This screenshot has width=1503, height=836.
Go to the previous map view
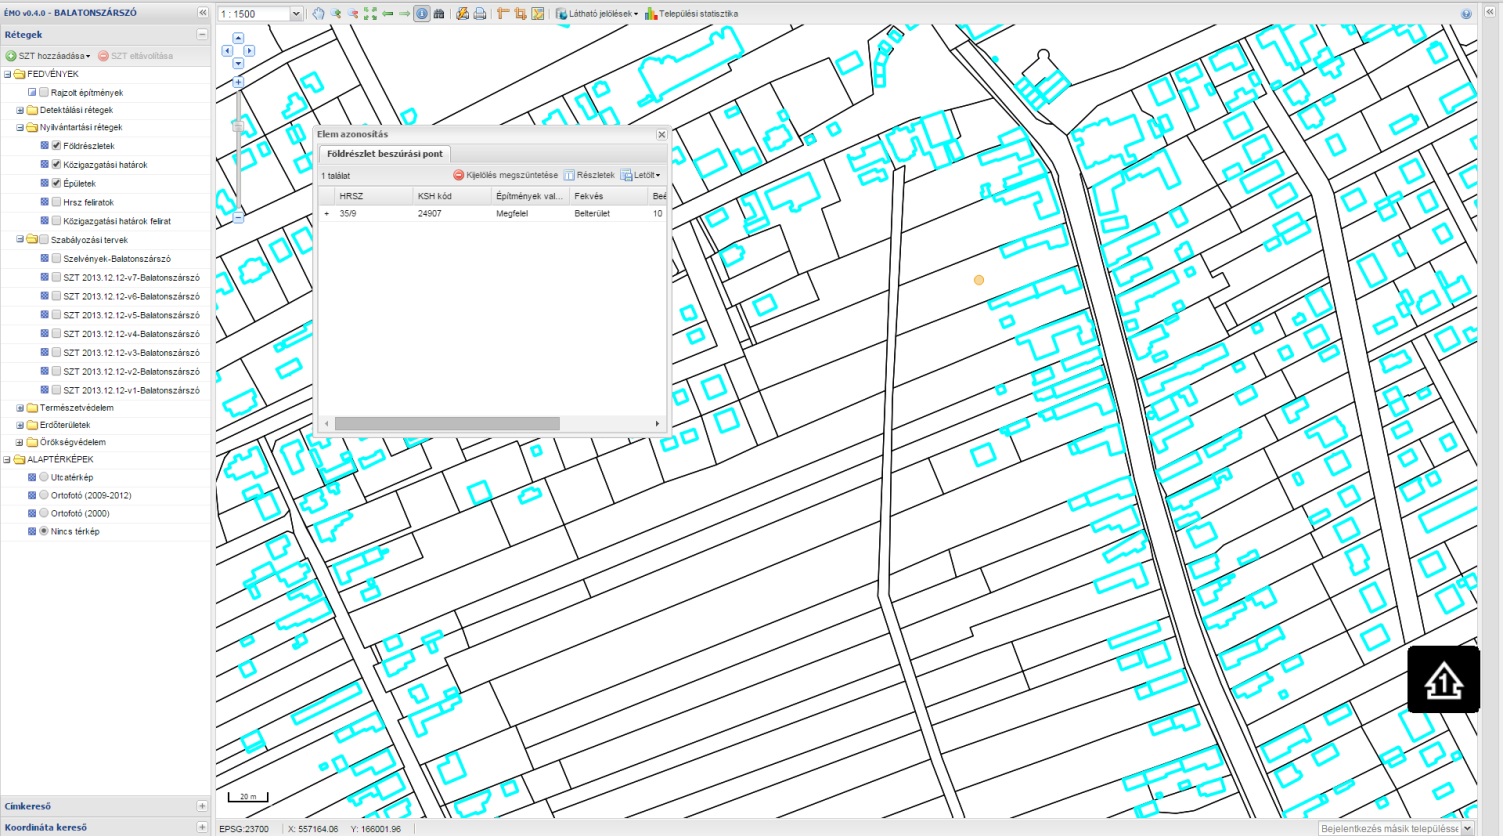(x=387, y=14)
